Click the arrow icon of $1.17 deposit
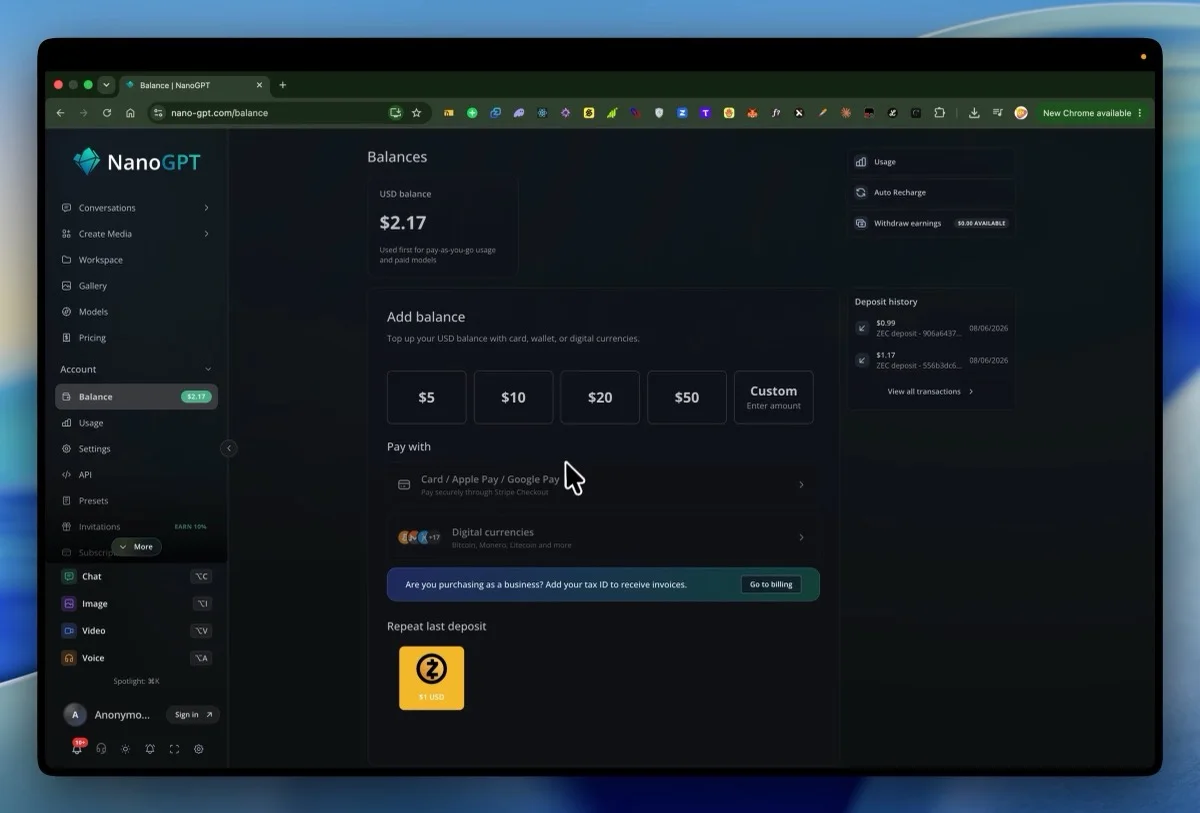This screenshot has width=1200, height=813. (x=862, y=360)
